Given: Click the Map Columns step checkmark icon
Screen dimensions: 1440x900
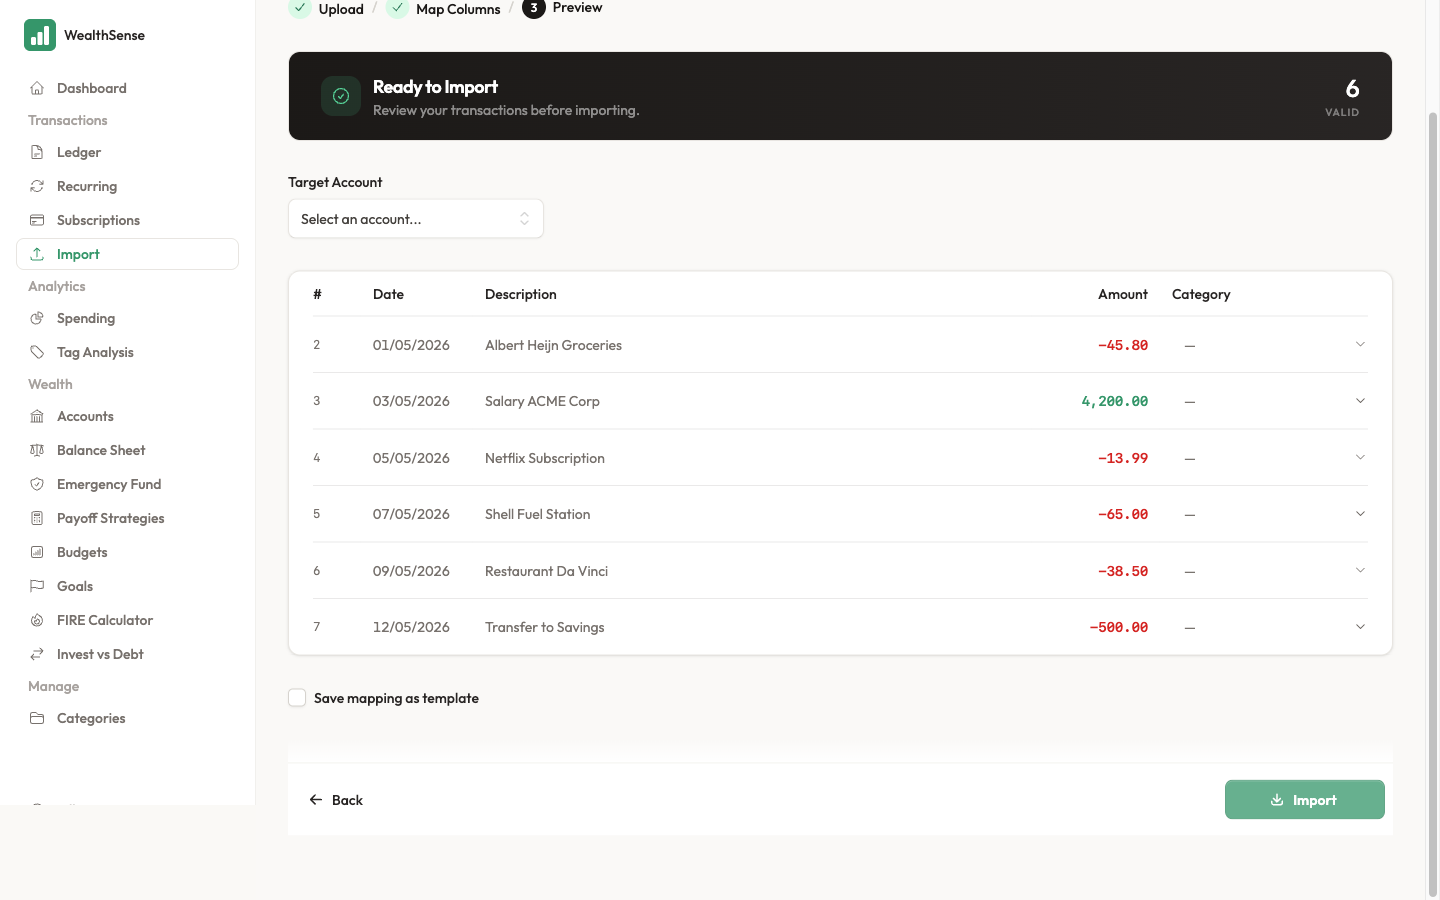Looking at the screenshot, I should pos(398,8).
